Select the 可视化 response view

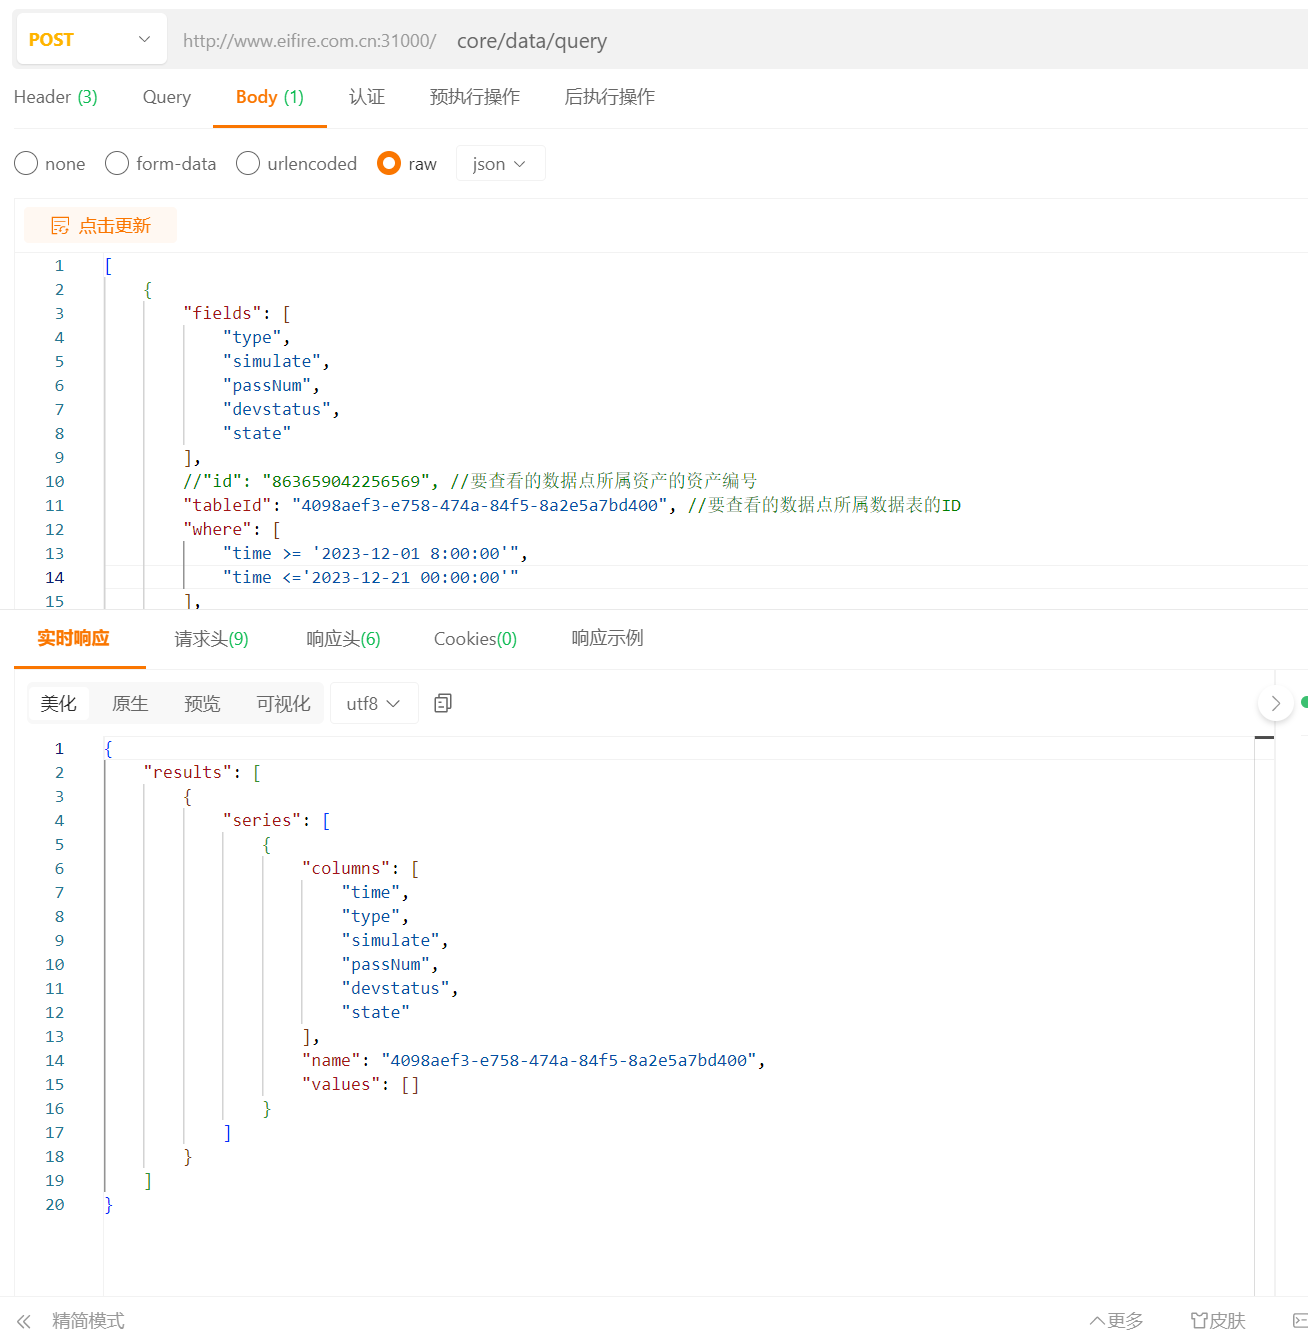[x=283, y=704]
